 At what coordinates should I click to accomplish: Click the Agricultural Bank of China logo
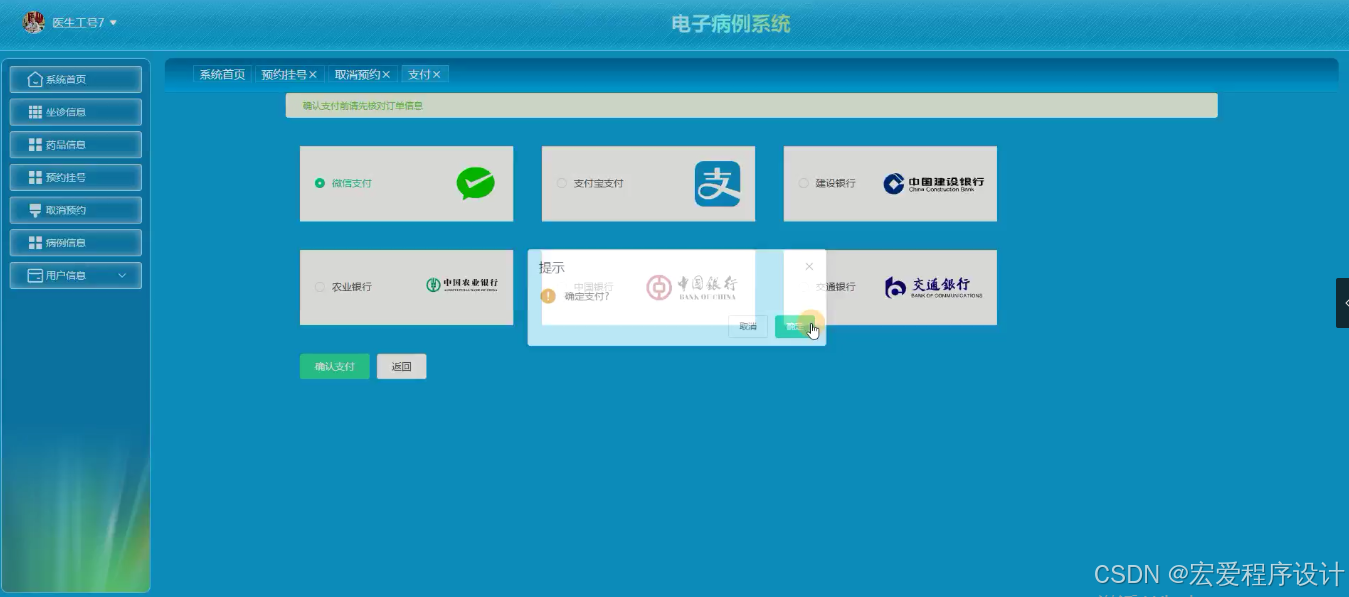[462, 285]
